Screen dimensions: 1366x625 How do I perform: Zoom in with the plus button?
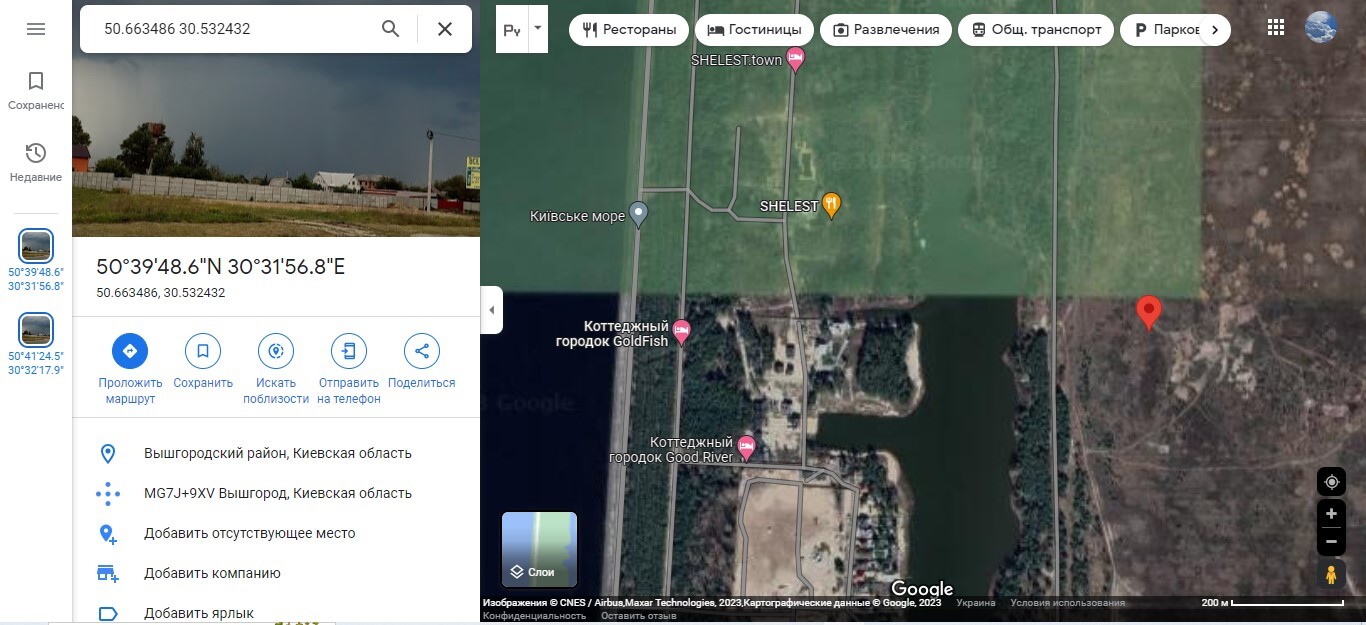[1331, 514]
